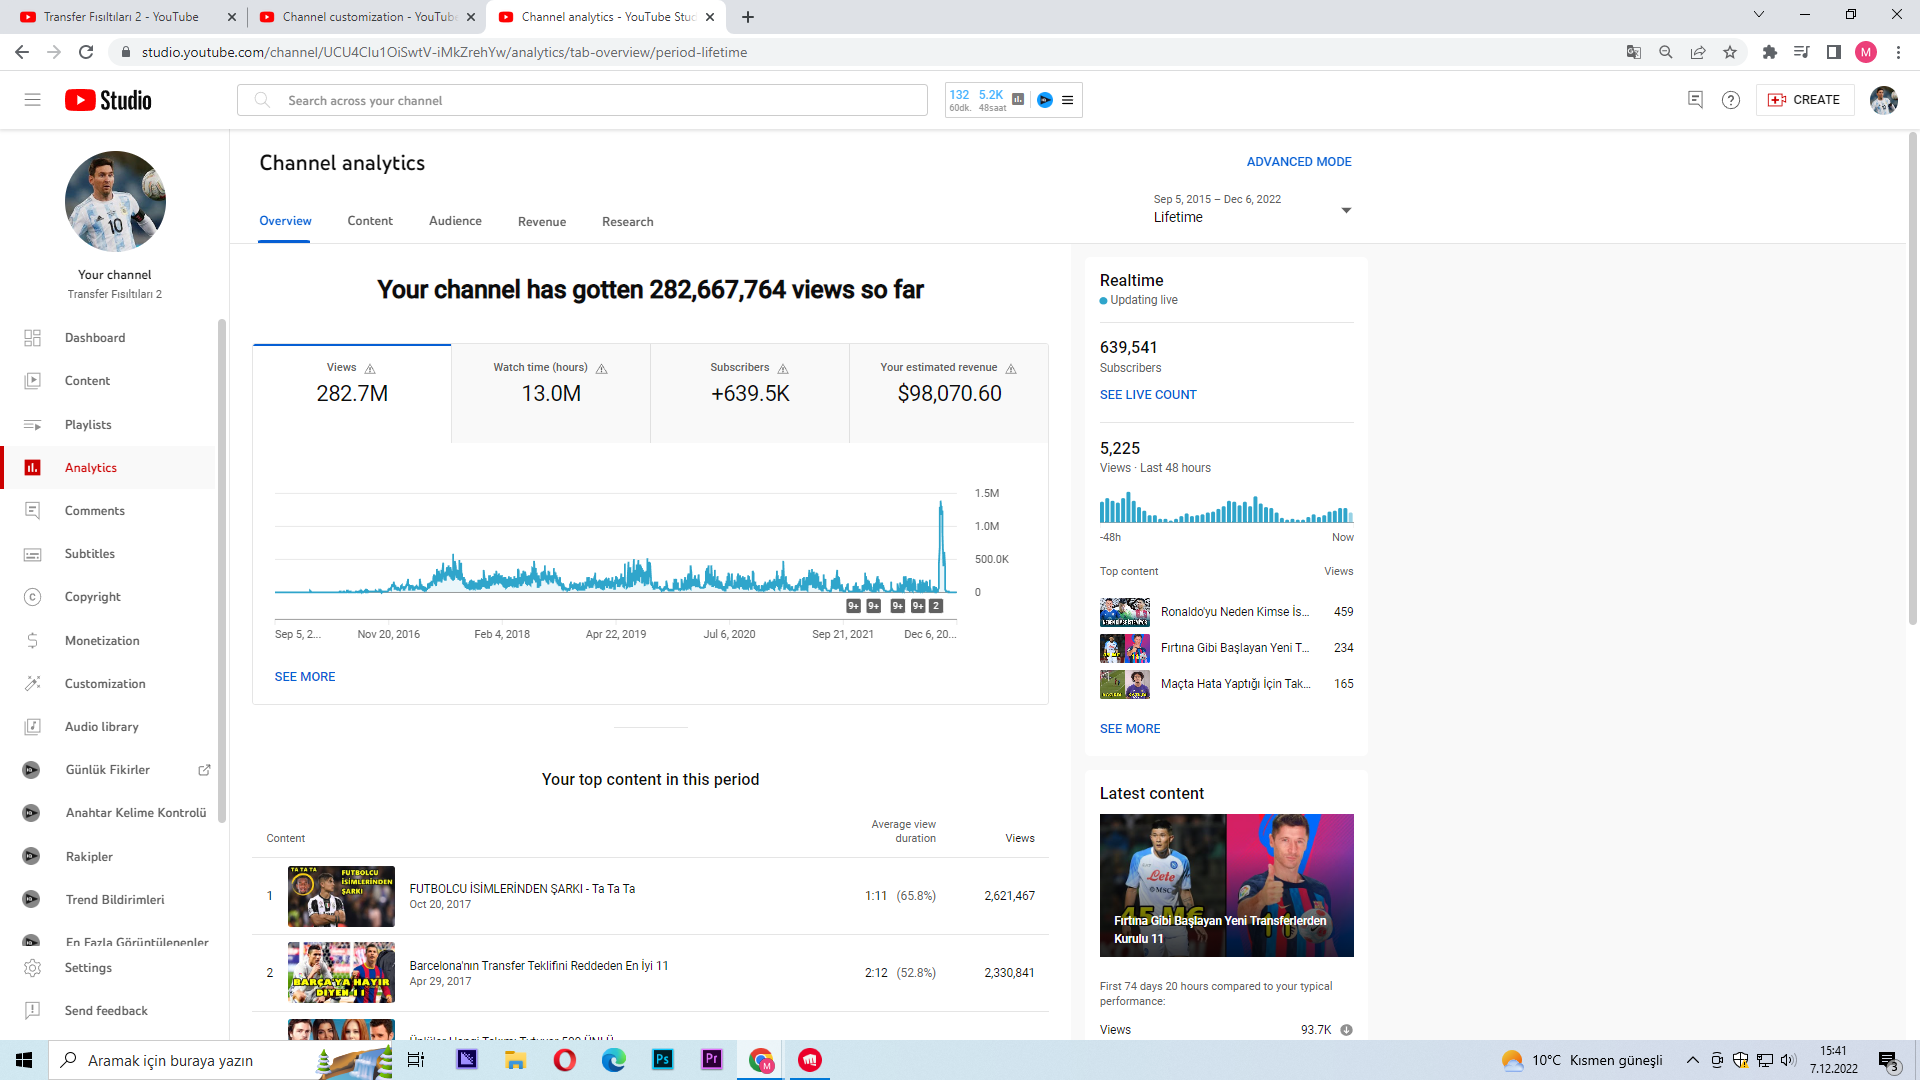
Task: Click the Windows taskbar search box
Action: 221,1060
